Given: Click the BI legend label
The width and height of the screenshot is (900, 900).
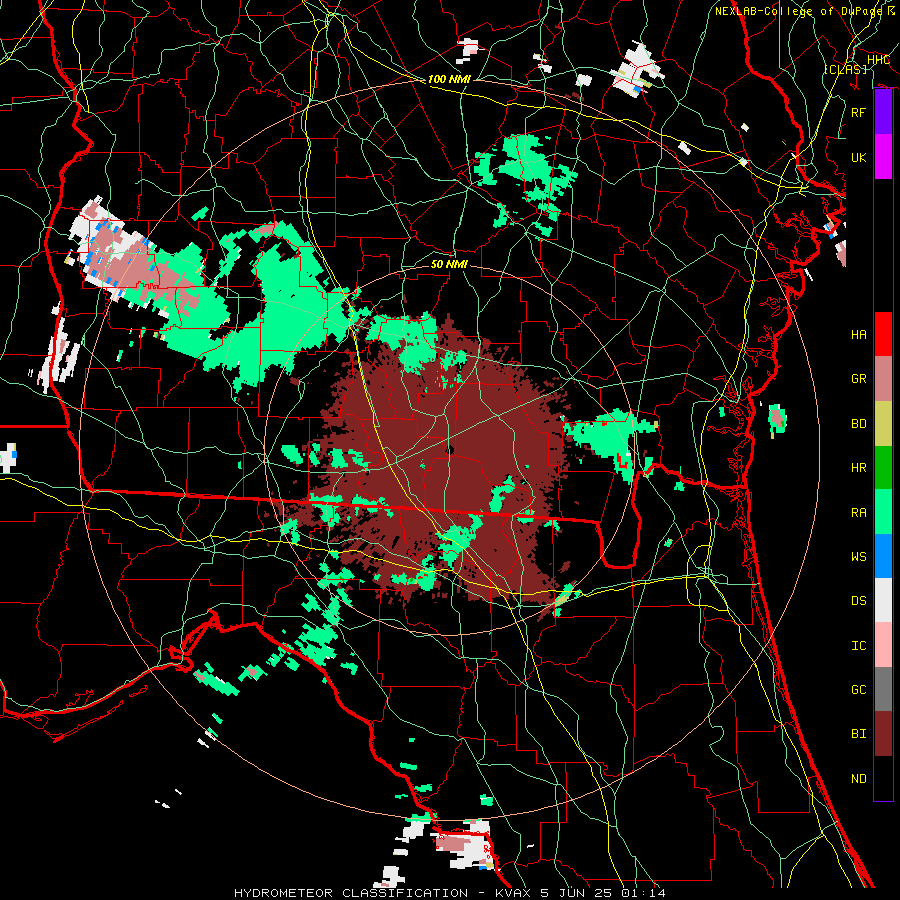Looking at the screenshot, I should [x=859, y=734].
